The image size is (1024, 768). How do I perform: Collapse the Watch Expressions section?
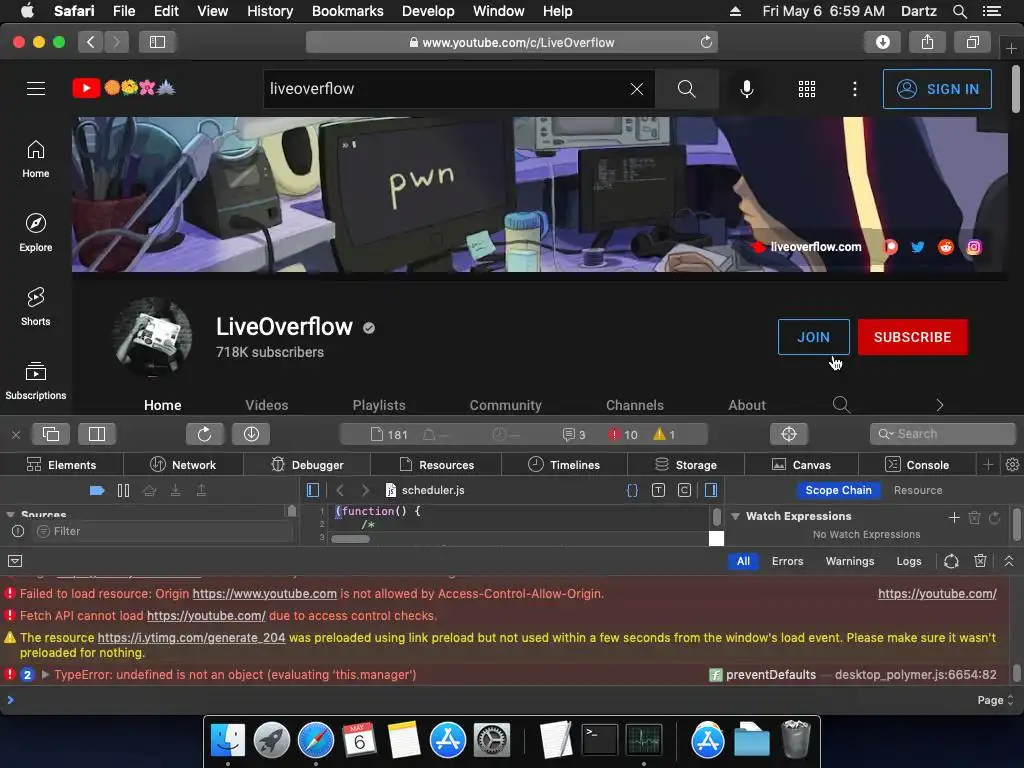(x=735, y=516)
